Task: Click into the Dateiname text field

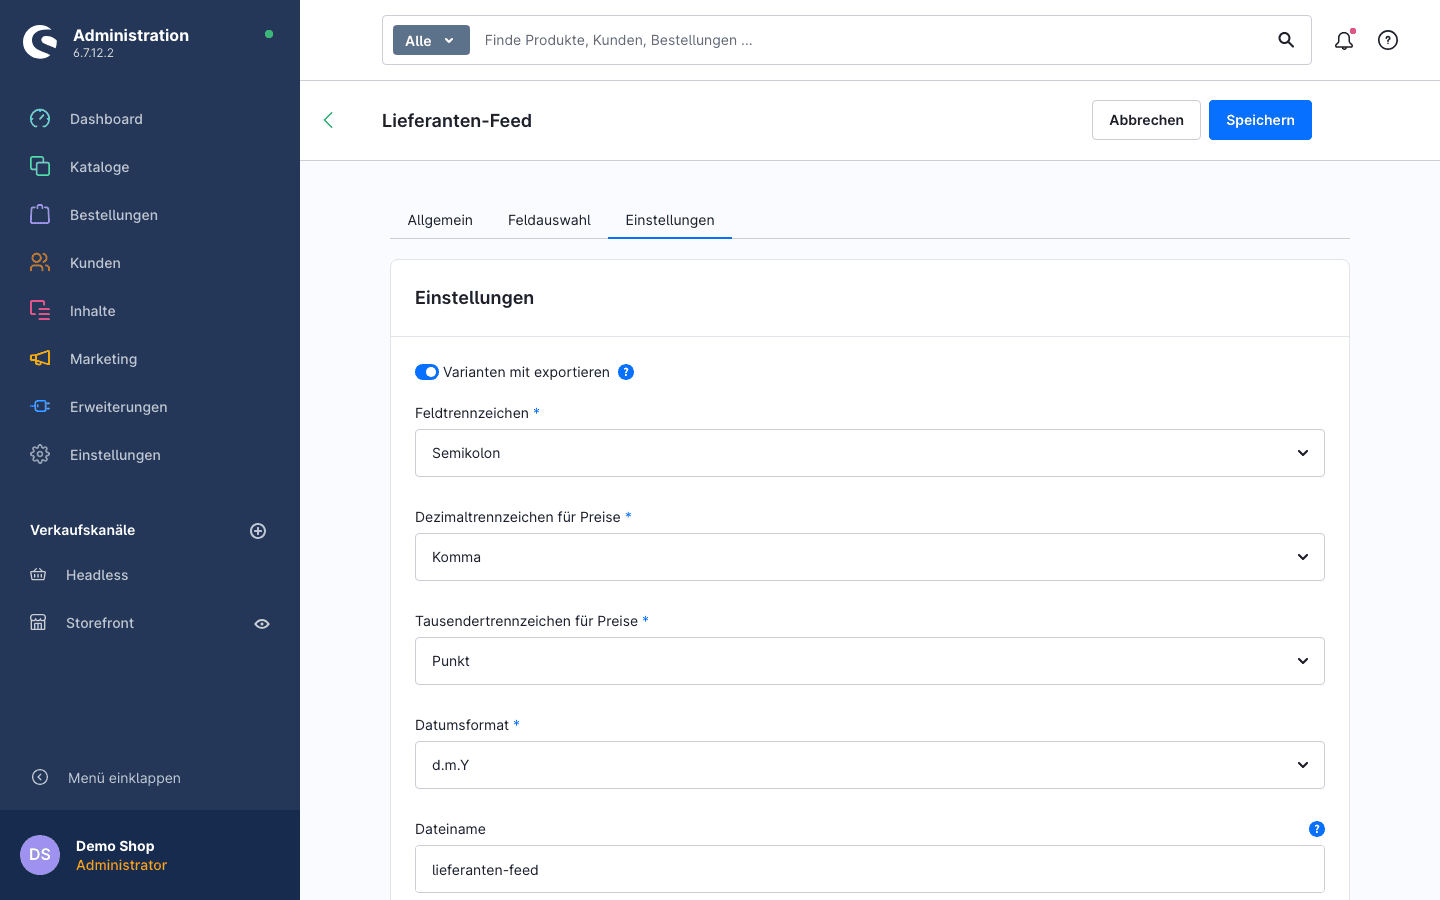Action: pos(870,869)
